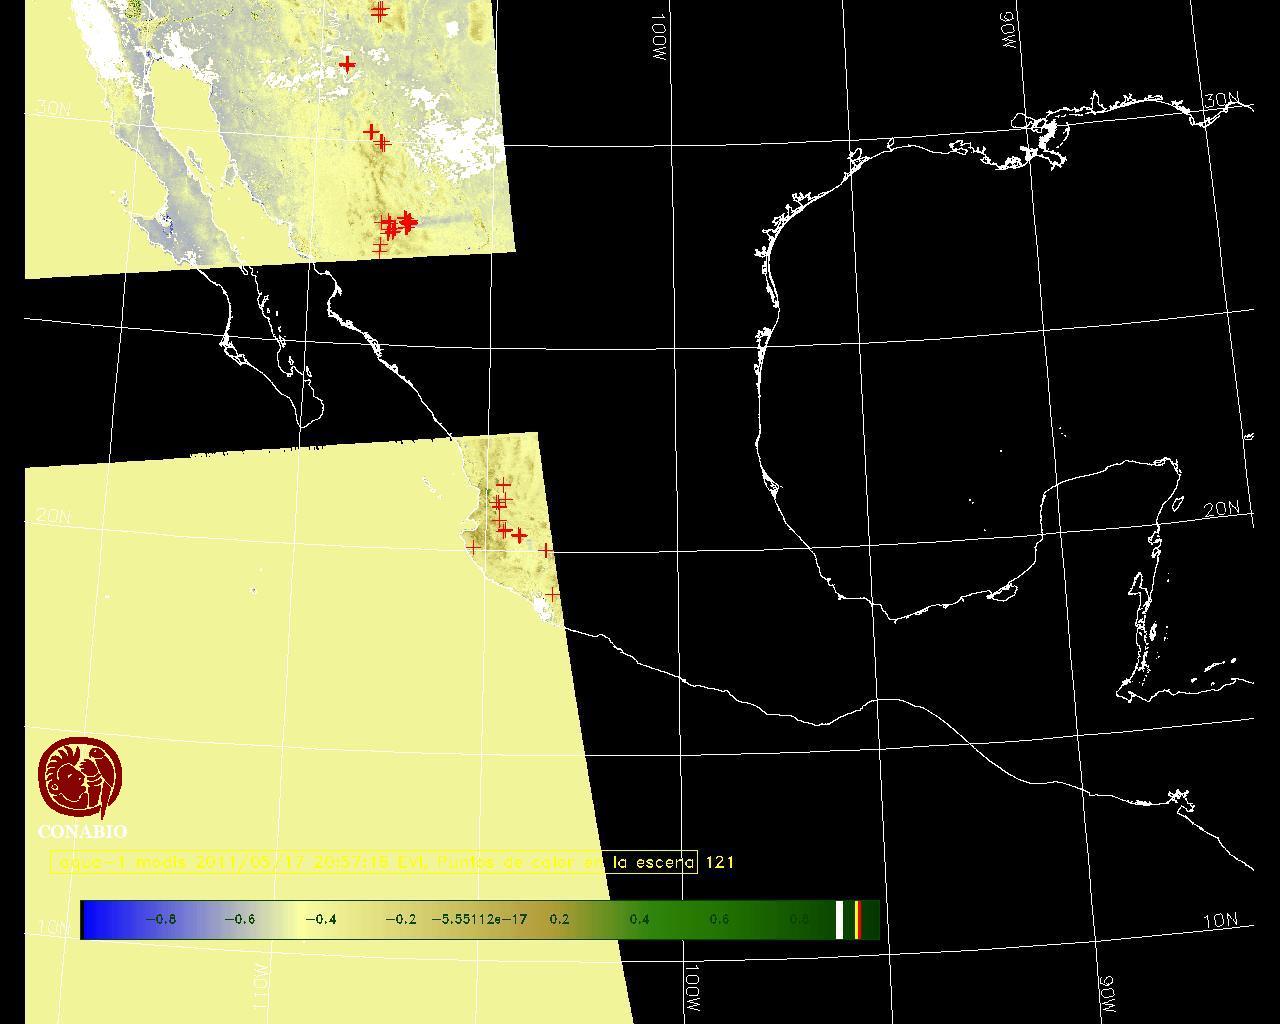
Task: Select the -5.55112e-17 value on the color bar
Action: [x=479, y=919]
